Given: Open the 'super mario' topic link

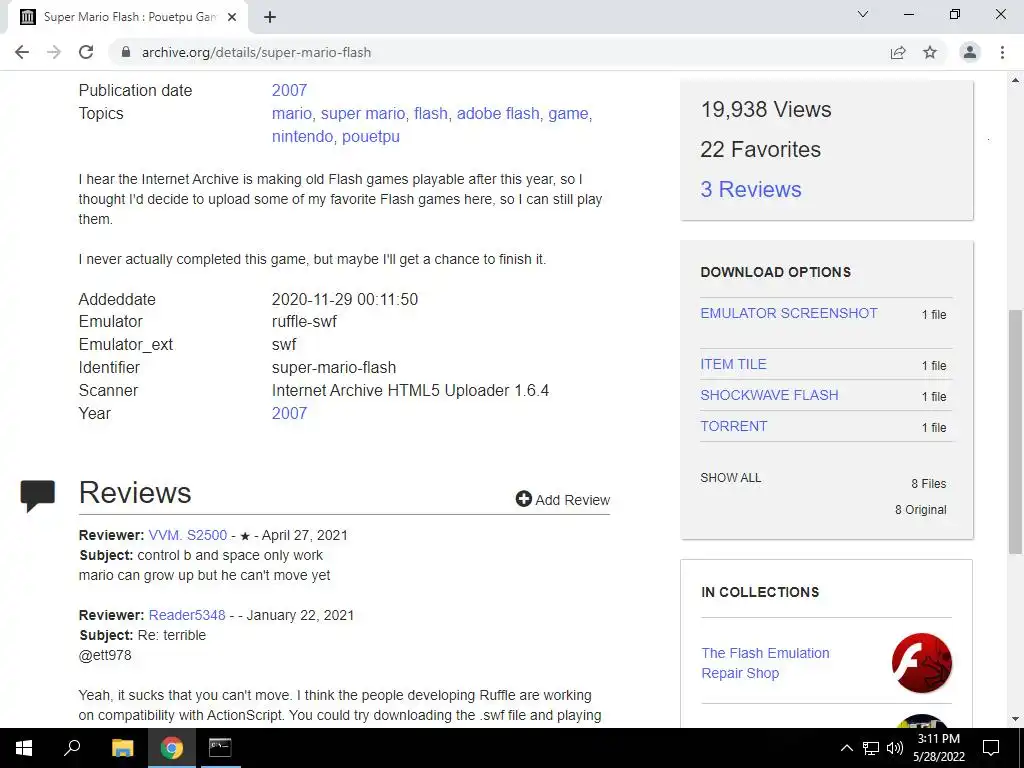Looking at the screenshot, I should click(x=362, y=113).
